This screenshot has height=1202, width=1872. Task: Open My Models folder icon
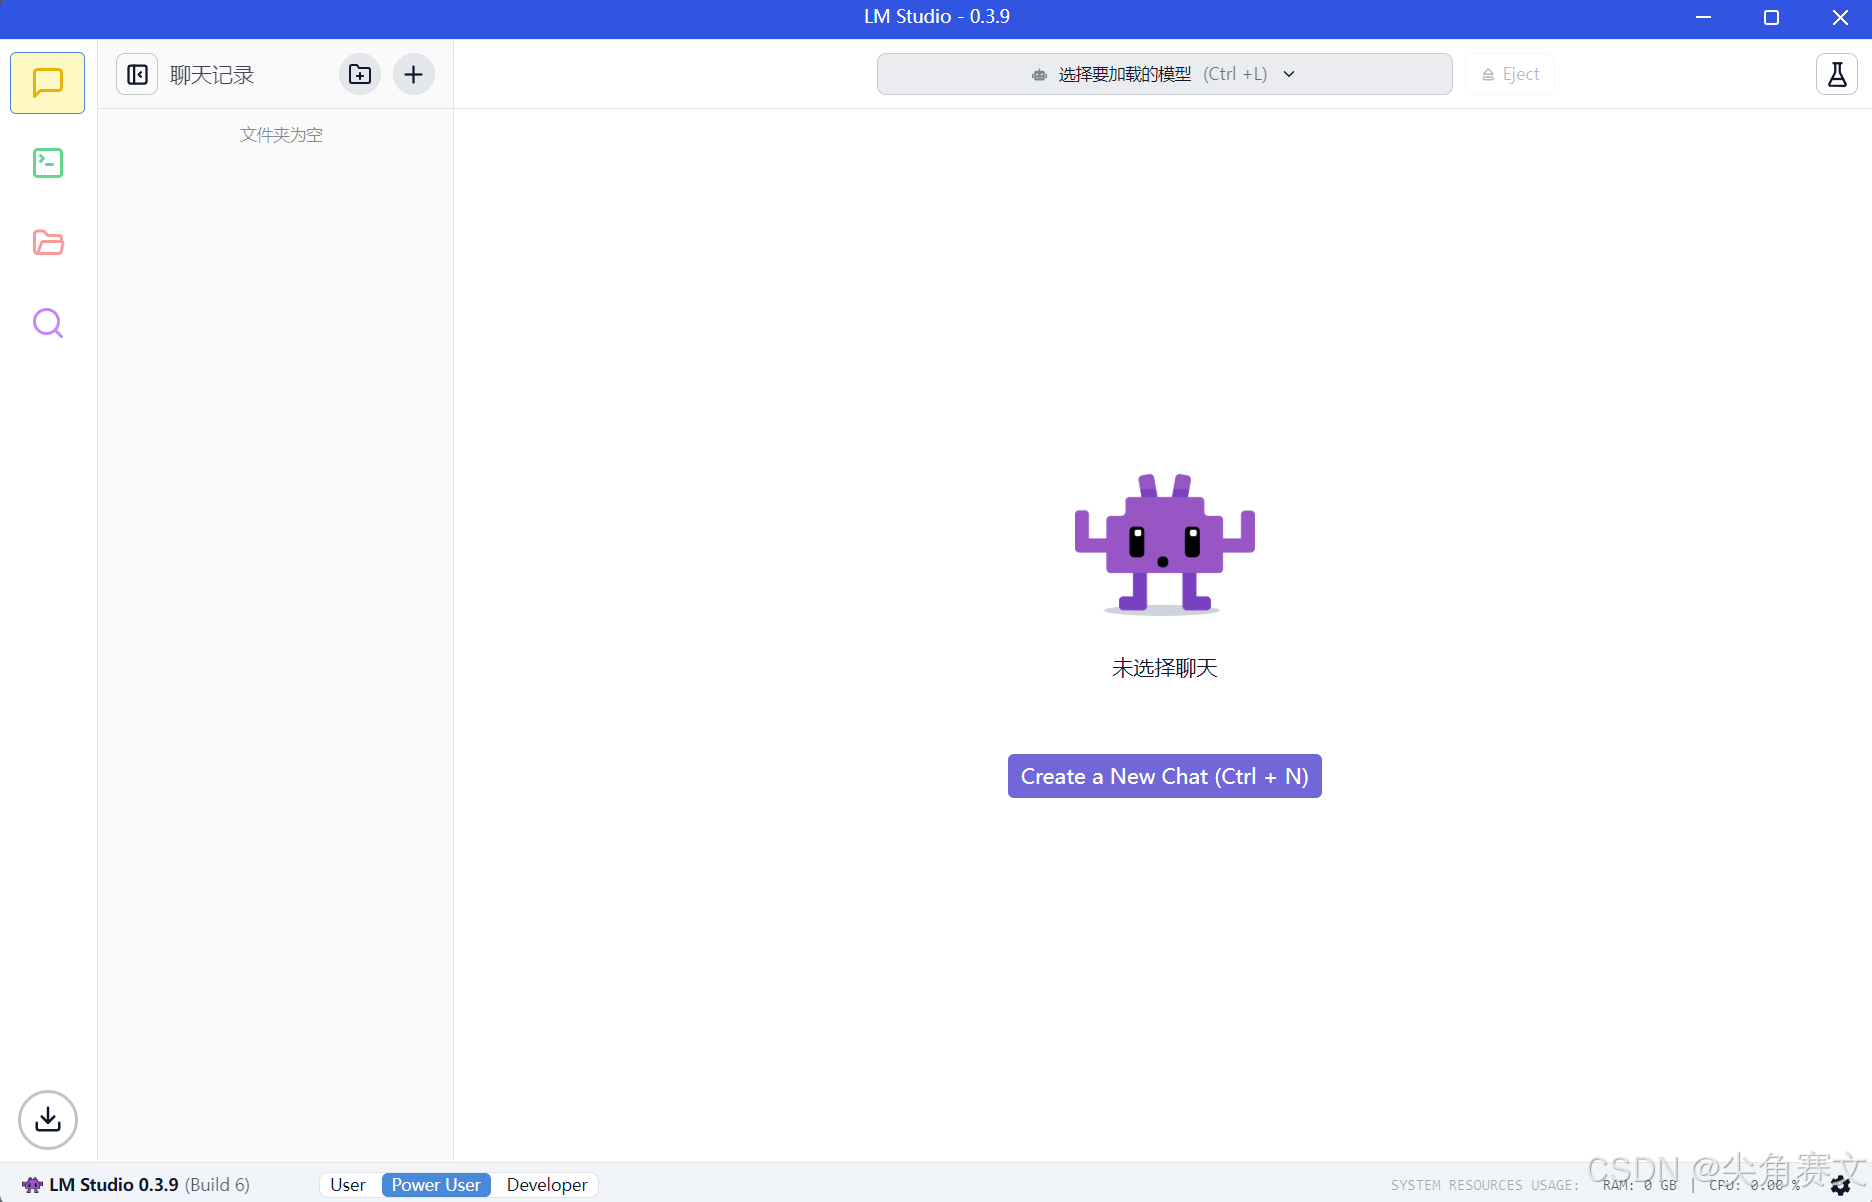47,243
